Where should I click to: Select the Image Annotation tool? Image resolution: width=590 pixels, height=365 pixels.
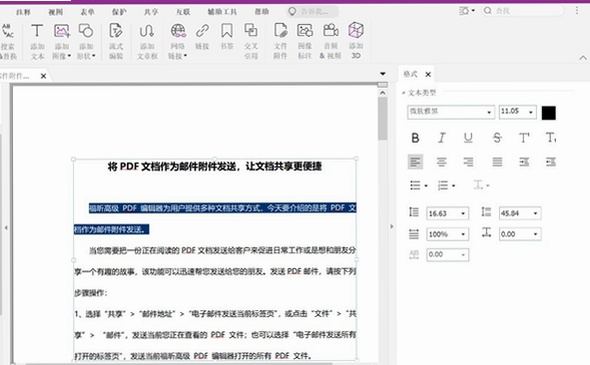coord(305,41)
